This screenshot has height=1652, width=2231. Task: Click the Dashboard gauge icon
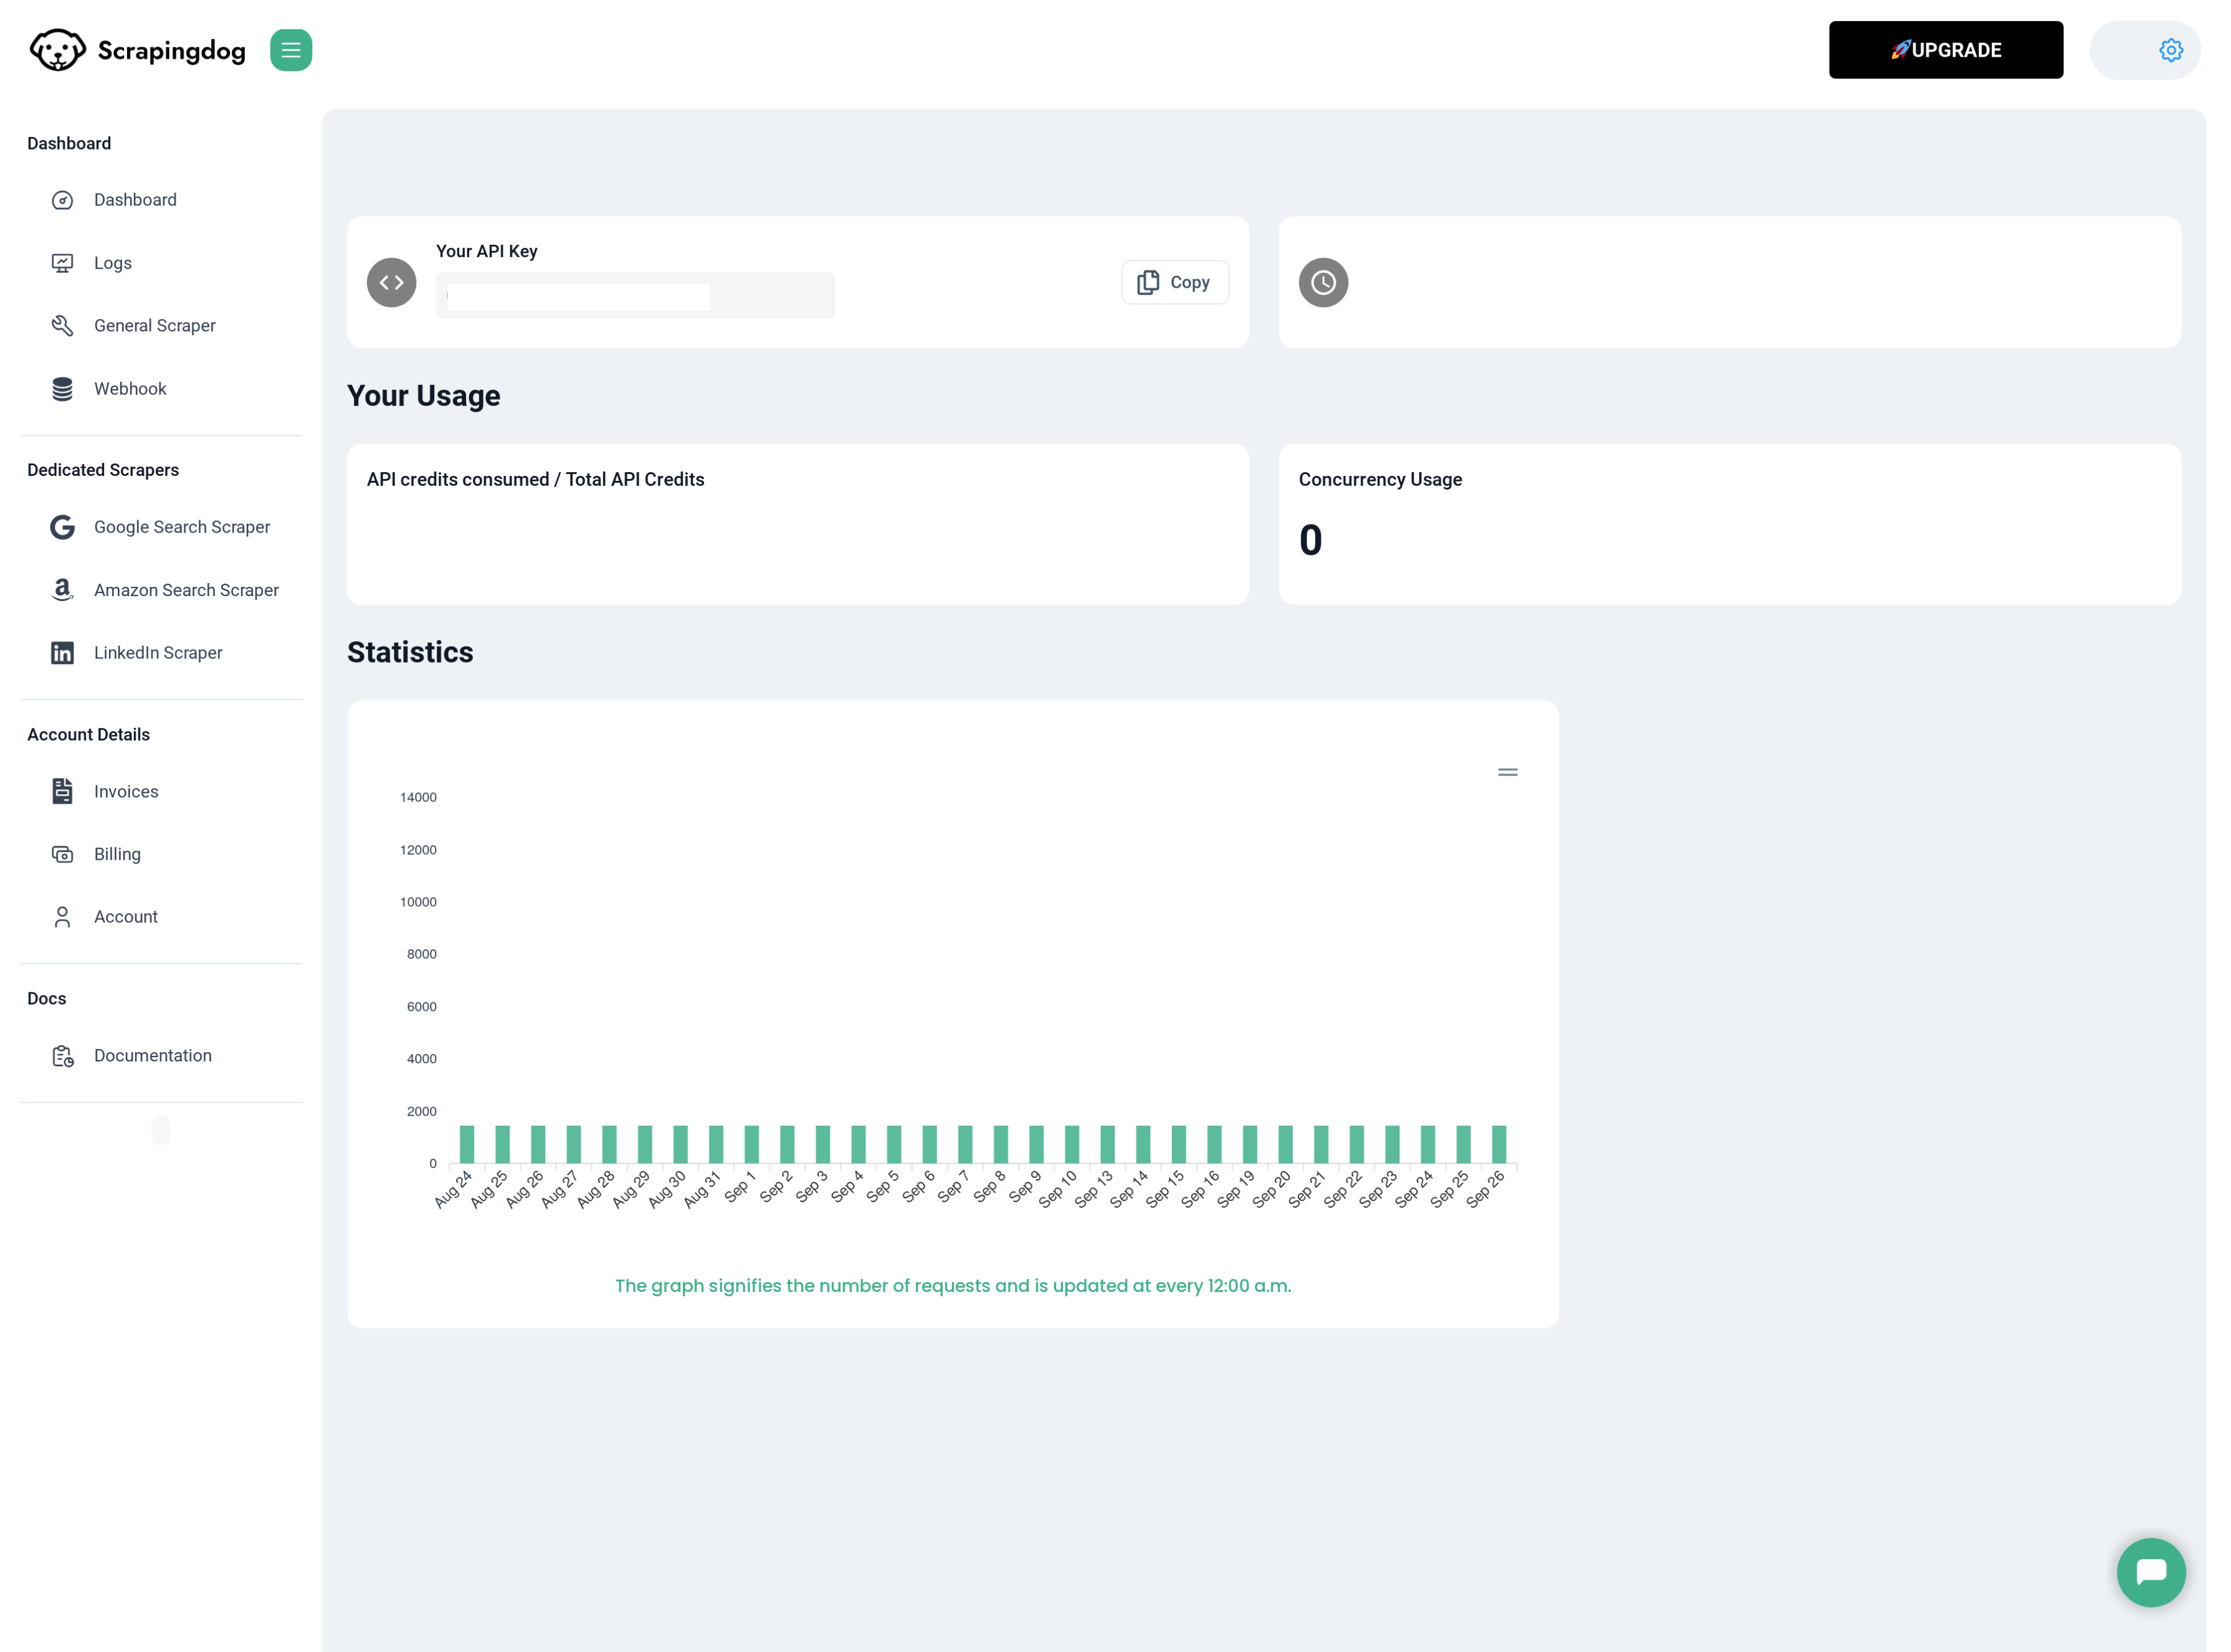pos(62,200)
